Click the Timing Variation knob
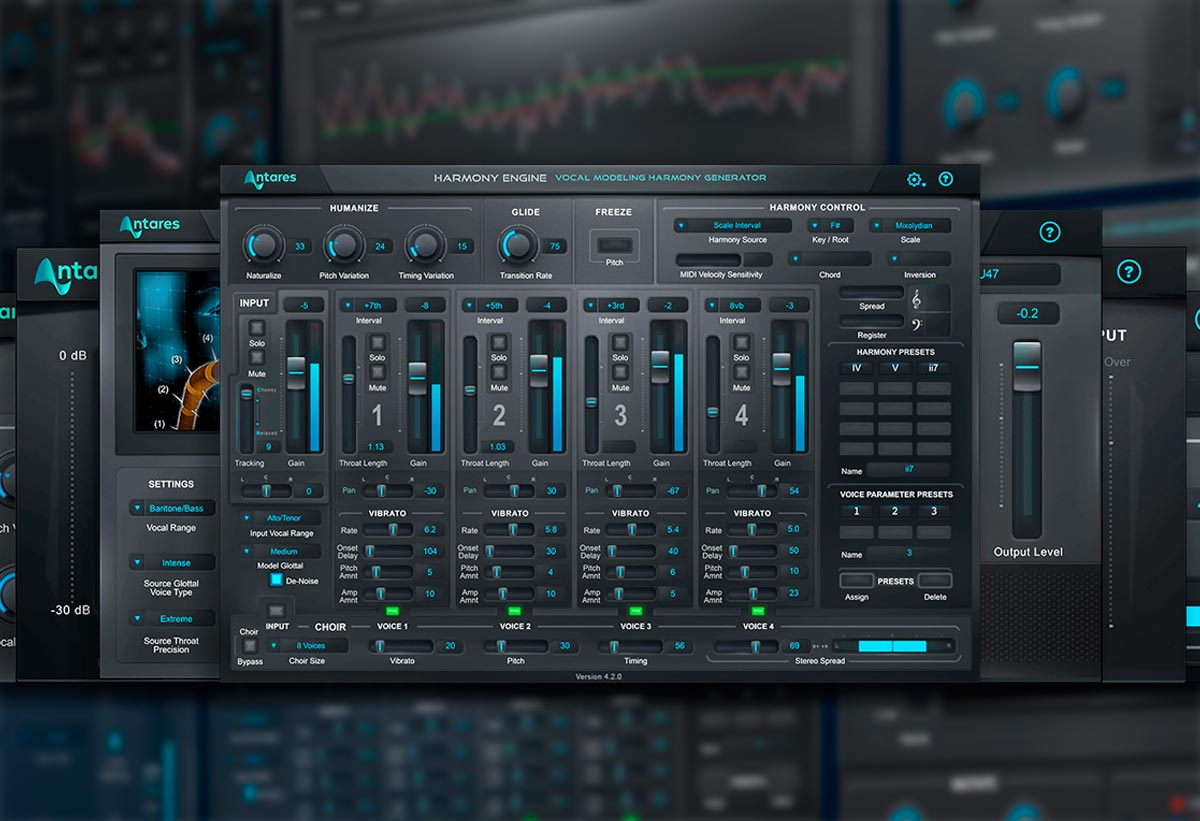 (424, 245)
